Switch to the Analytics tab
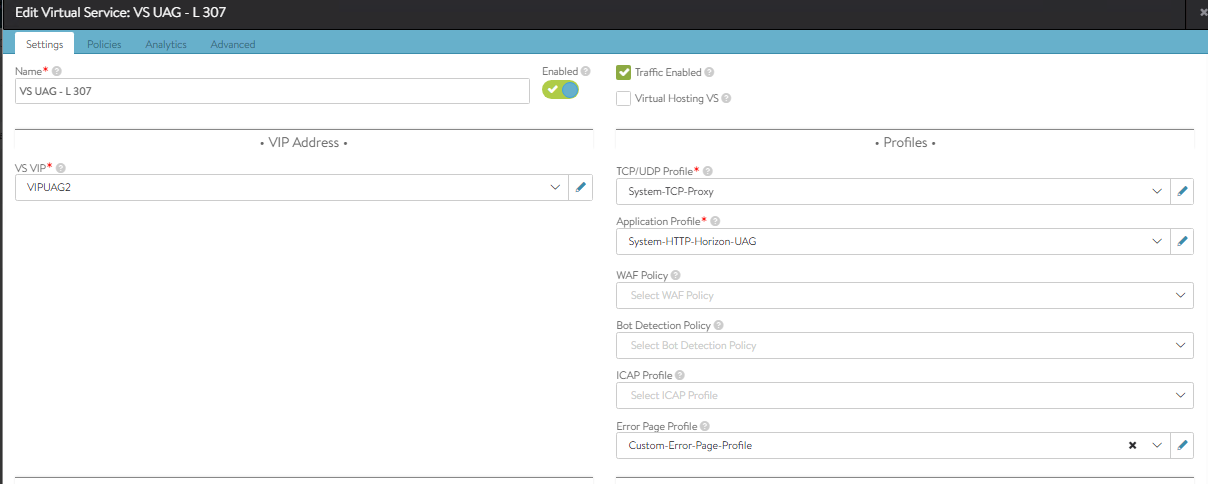 pos(166,44)
